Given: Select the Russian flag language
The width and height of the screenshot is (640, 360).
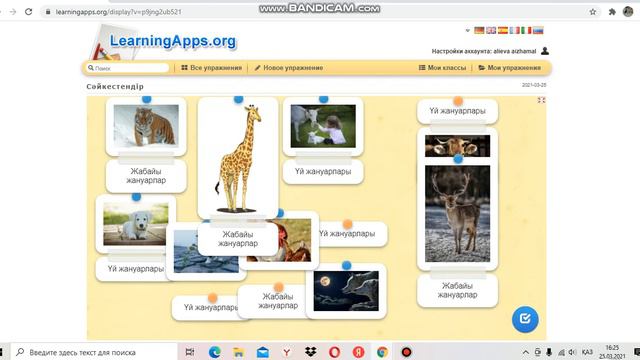Looking at the screenshot, I should pos(538,30).
